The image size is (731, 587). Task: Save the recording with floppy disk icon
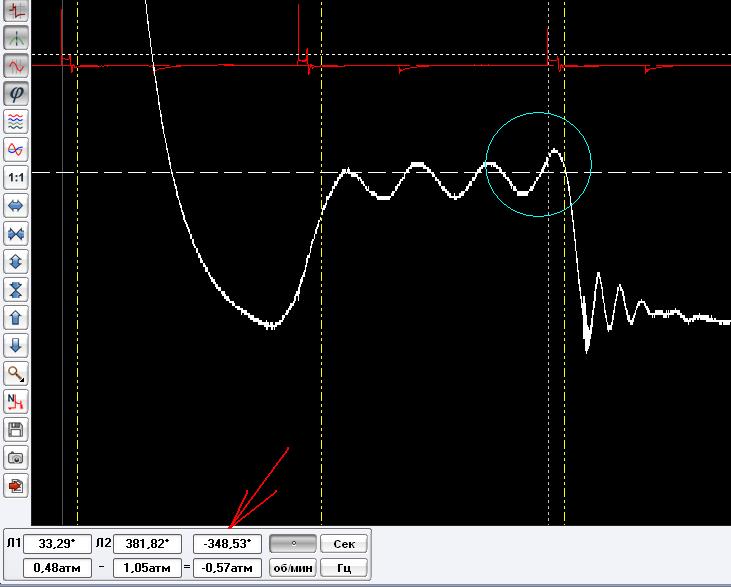16,429
